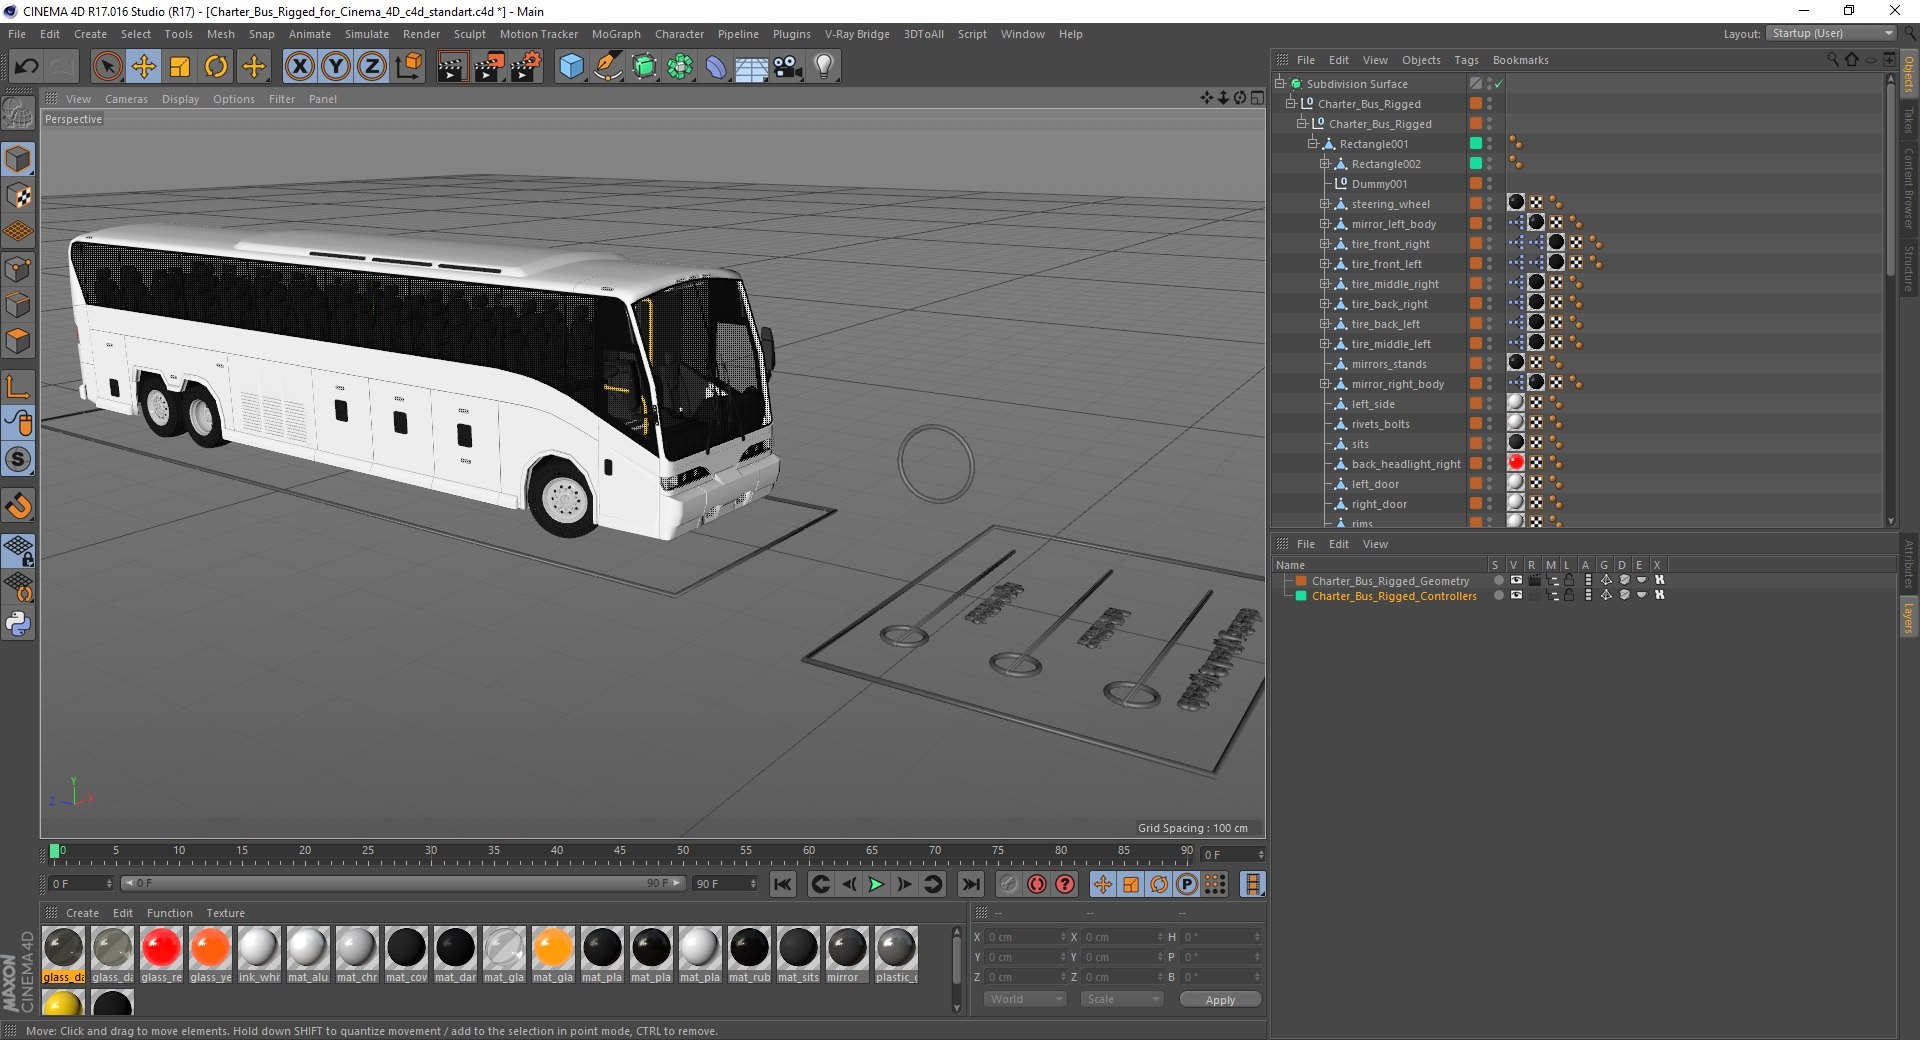Expand tire_back_left object
Screen dimensions: 1920x1040
[x=1324, y=323]
